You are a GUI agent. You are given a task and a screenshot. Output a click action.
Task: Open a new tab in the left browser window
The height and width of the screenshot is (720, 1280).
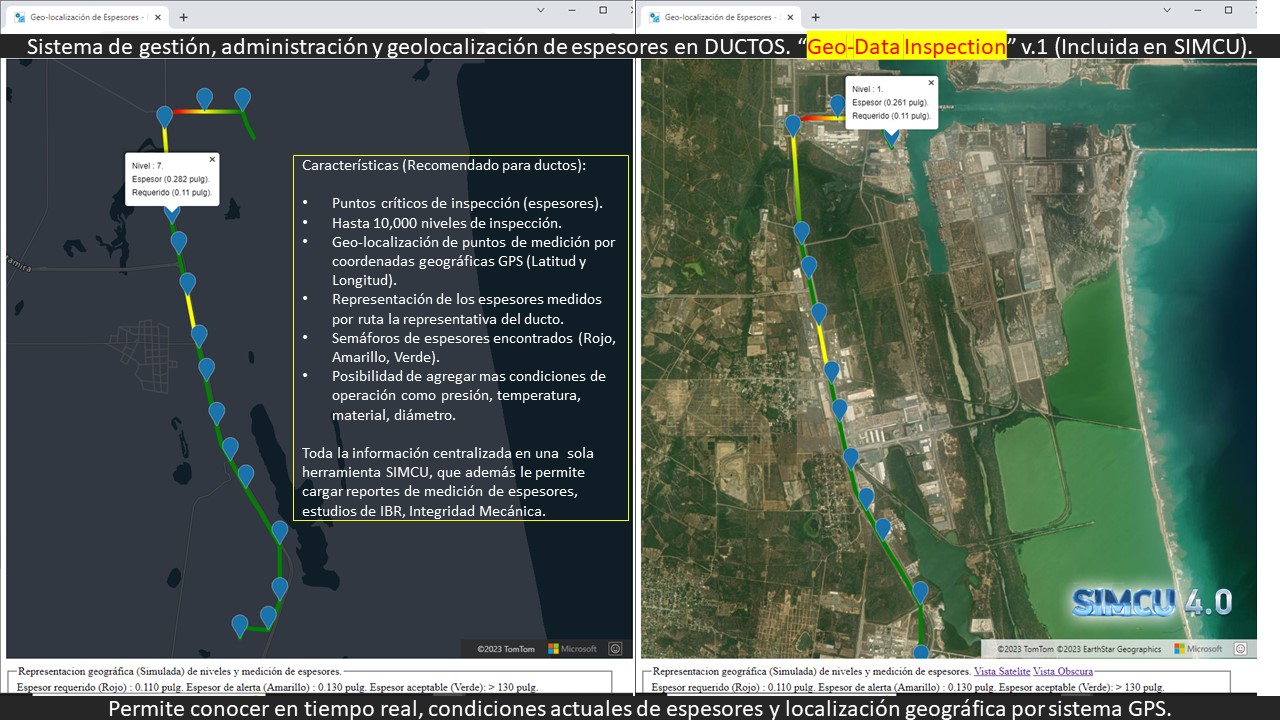coord(183,17)
